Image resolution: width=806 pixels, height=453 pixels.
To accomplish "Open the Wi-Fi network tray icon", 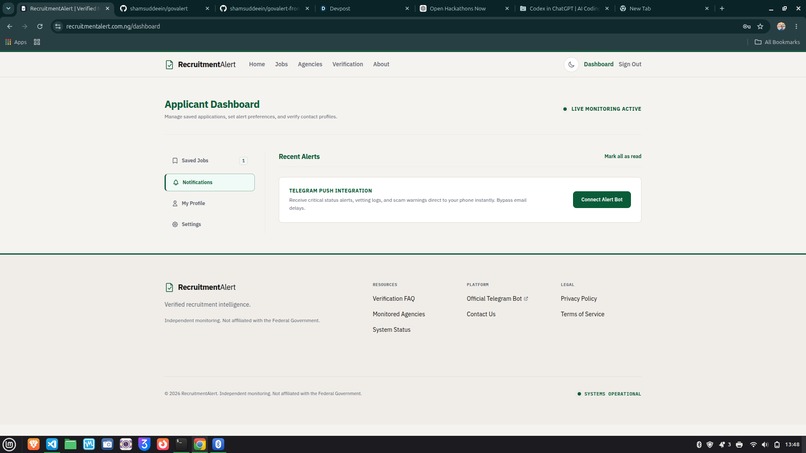I will click(753, 445).
